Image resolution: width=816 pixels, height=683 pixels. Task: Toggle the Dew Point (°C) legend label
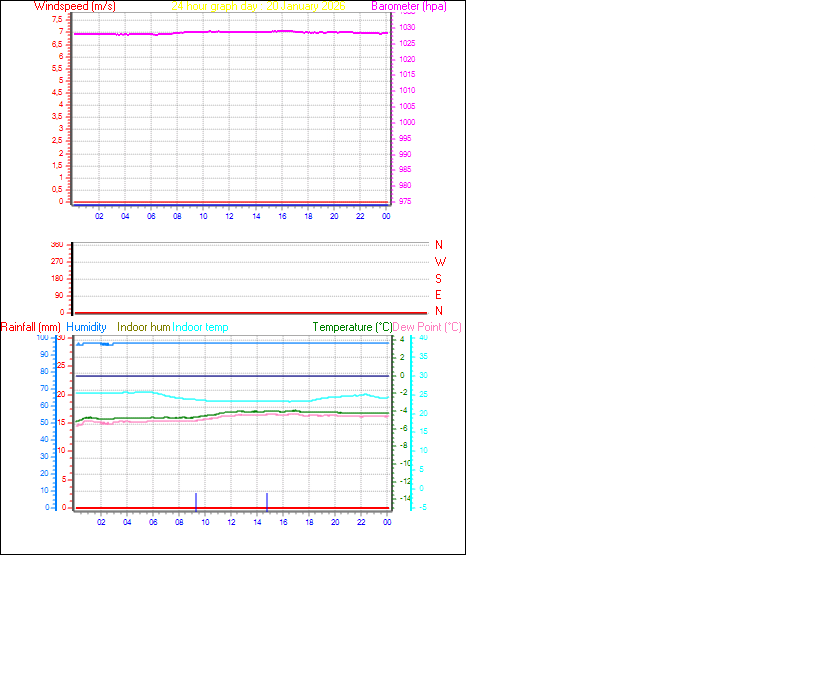point(428,327)
